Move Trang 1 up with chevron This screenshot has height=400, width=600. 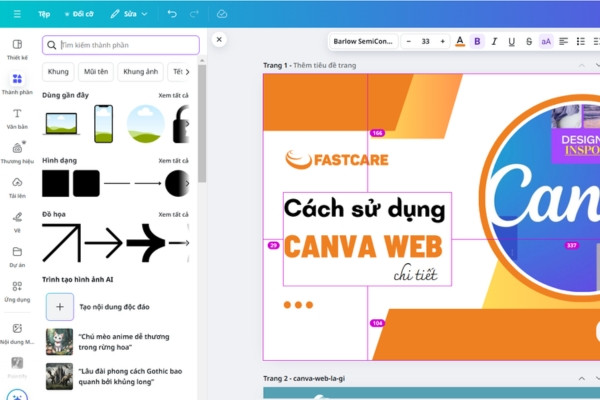click(582, 65)
